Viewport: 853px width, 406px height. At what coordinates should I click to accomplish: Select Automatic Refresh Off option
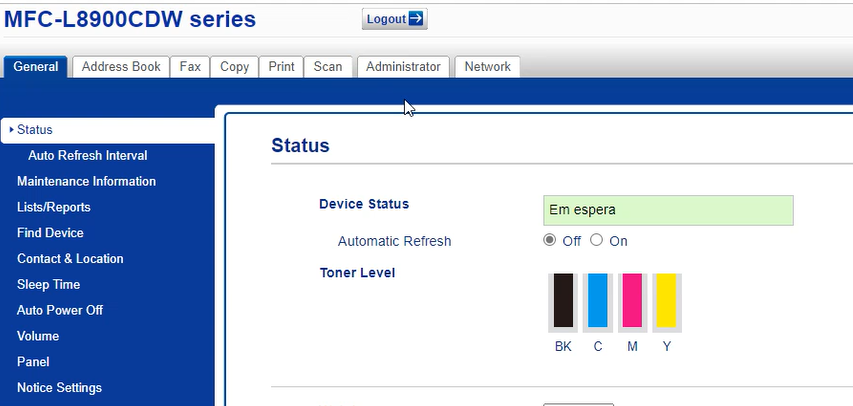tap(549, 240)
